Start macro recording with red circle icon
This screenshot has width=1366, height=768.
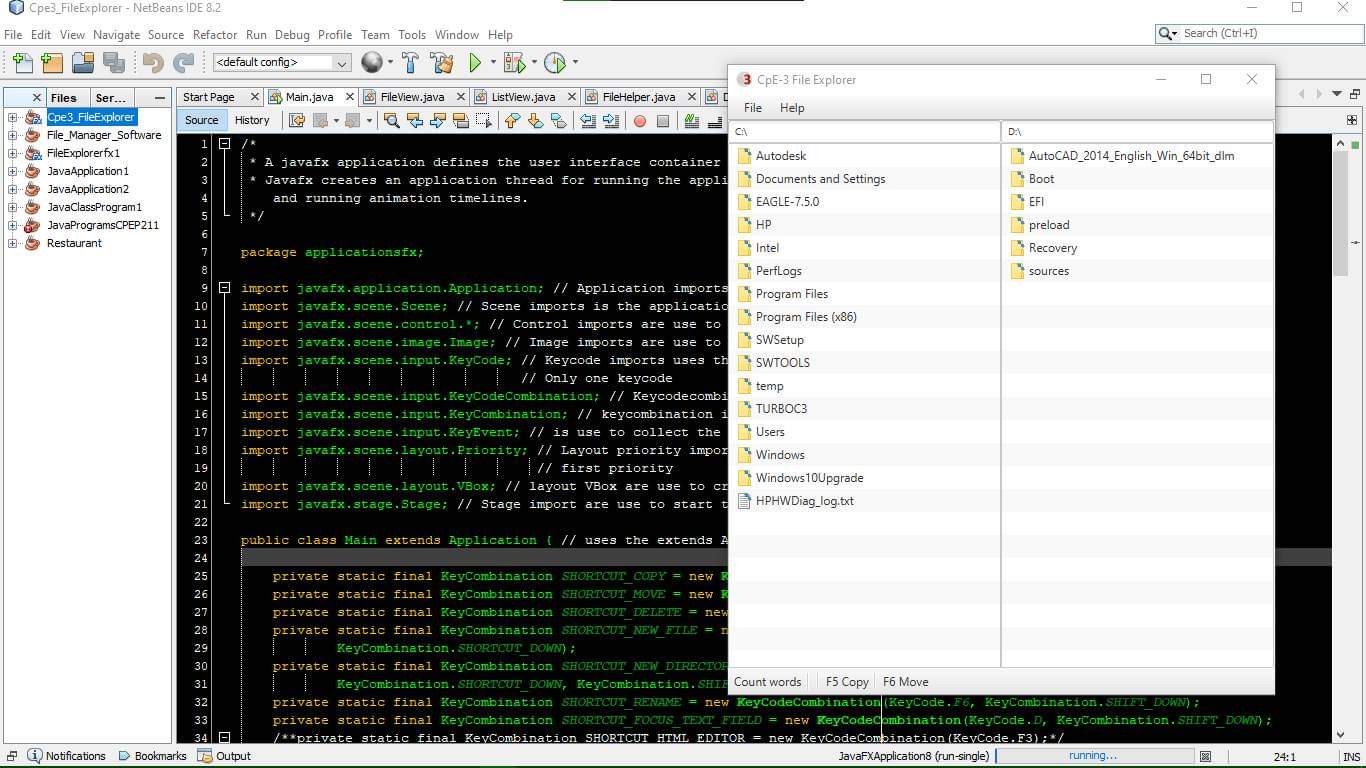[x=640, y=121]
